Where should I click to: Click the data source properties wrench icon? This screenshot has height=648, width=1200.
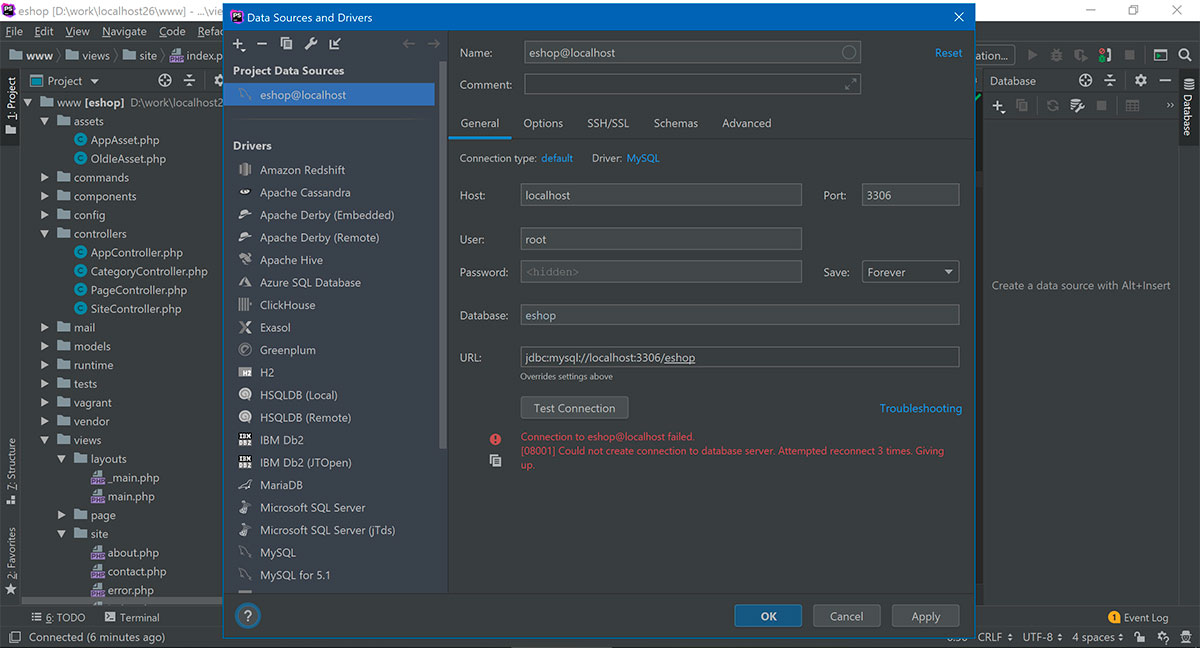pyautogui.click(x=1077, y=105)
